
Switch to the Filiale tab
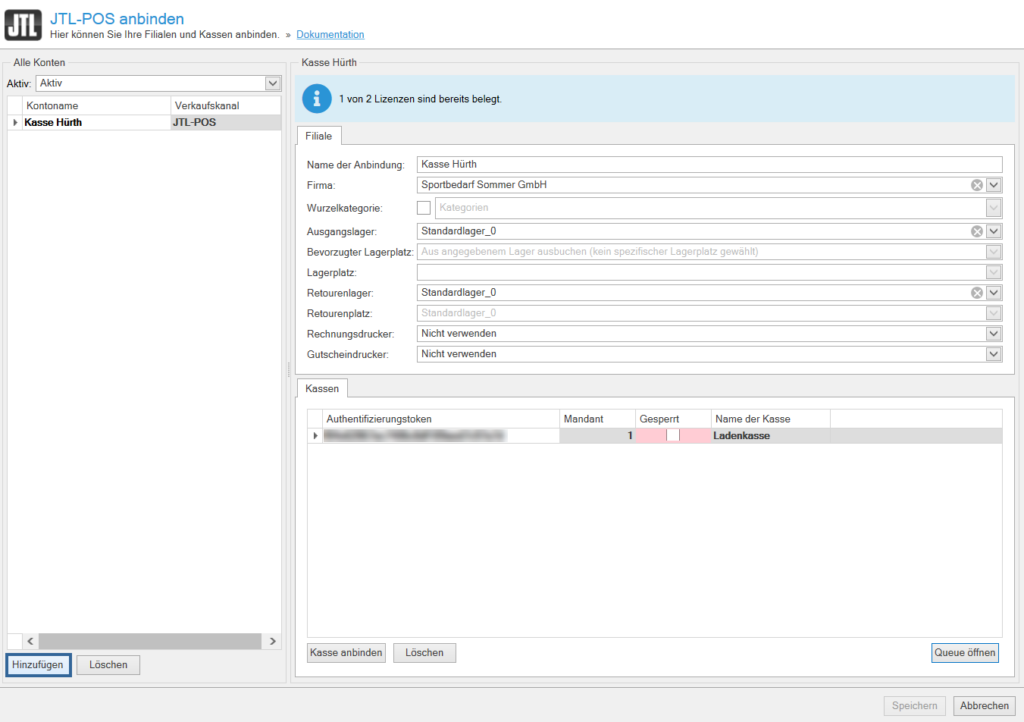point(320,136)
